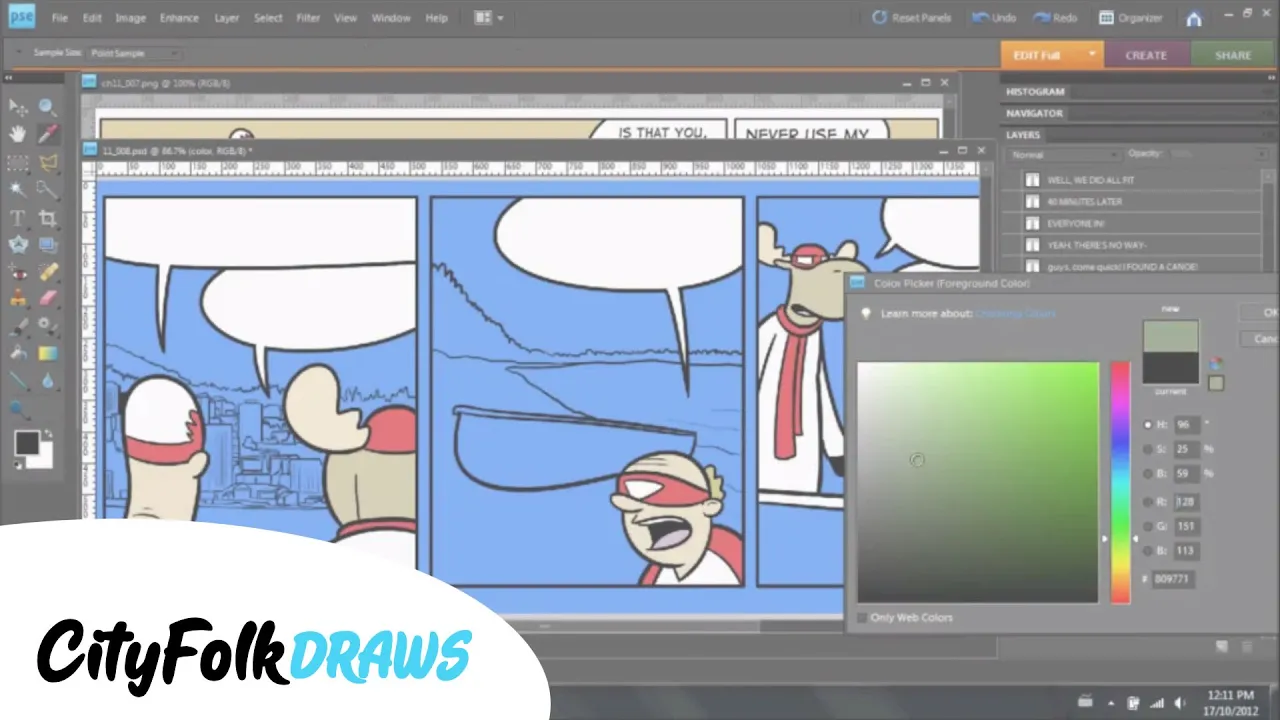Open the Edit Full mode dropdown arrow
The width and height of the screenshot is (1280, 720).
coord(1092,55)
